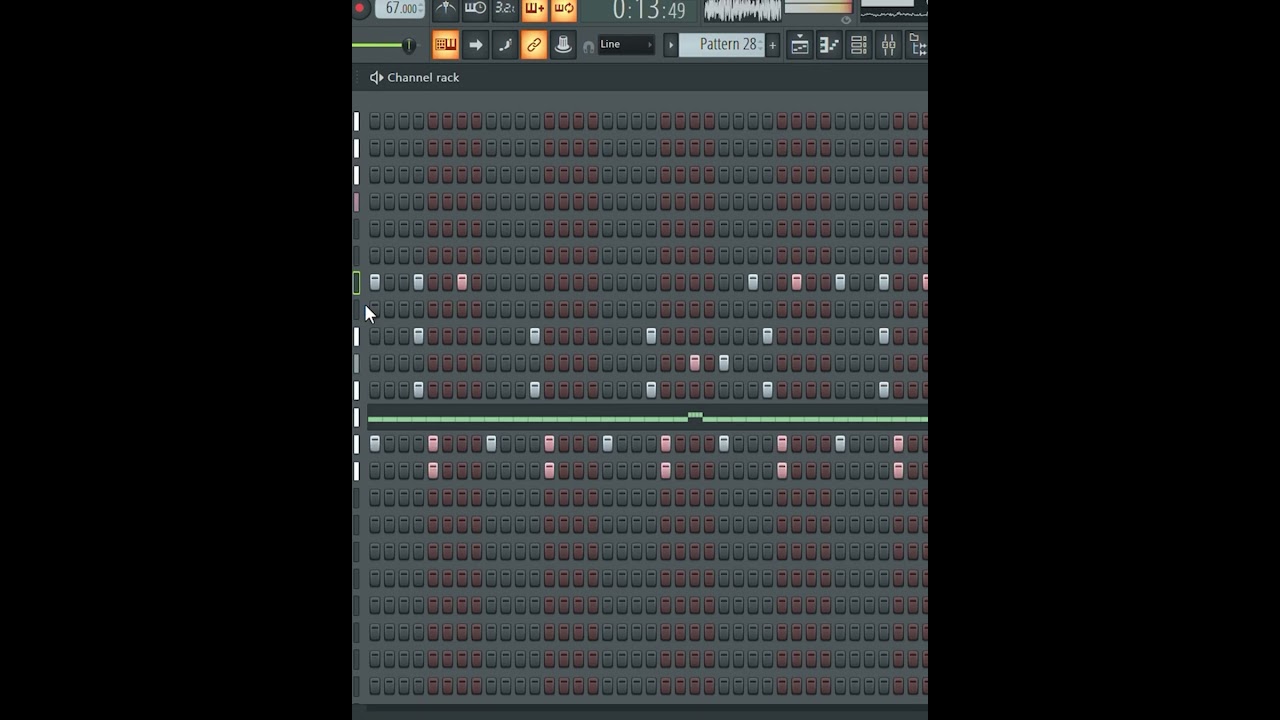This screenshot has height=720, width=1280.
Task: Click the tempo field showing 67.000
Action: [400, 8]
